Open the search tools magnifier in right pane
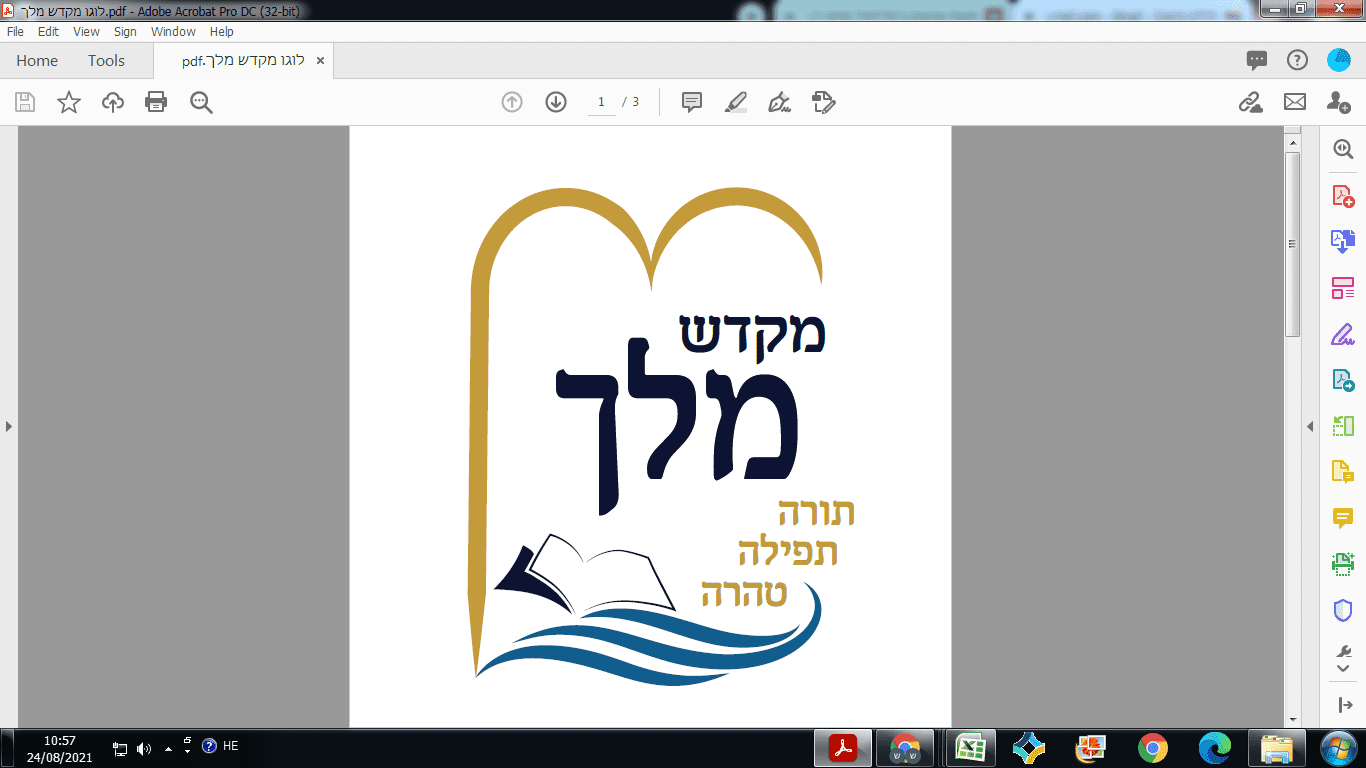This screenshot has height=768, width=1366. (x=1343, y=149)
